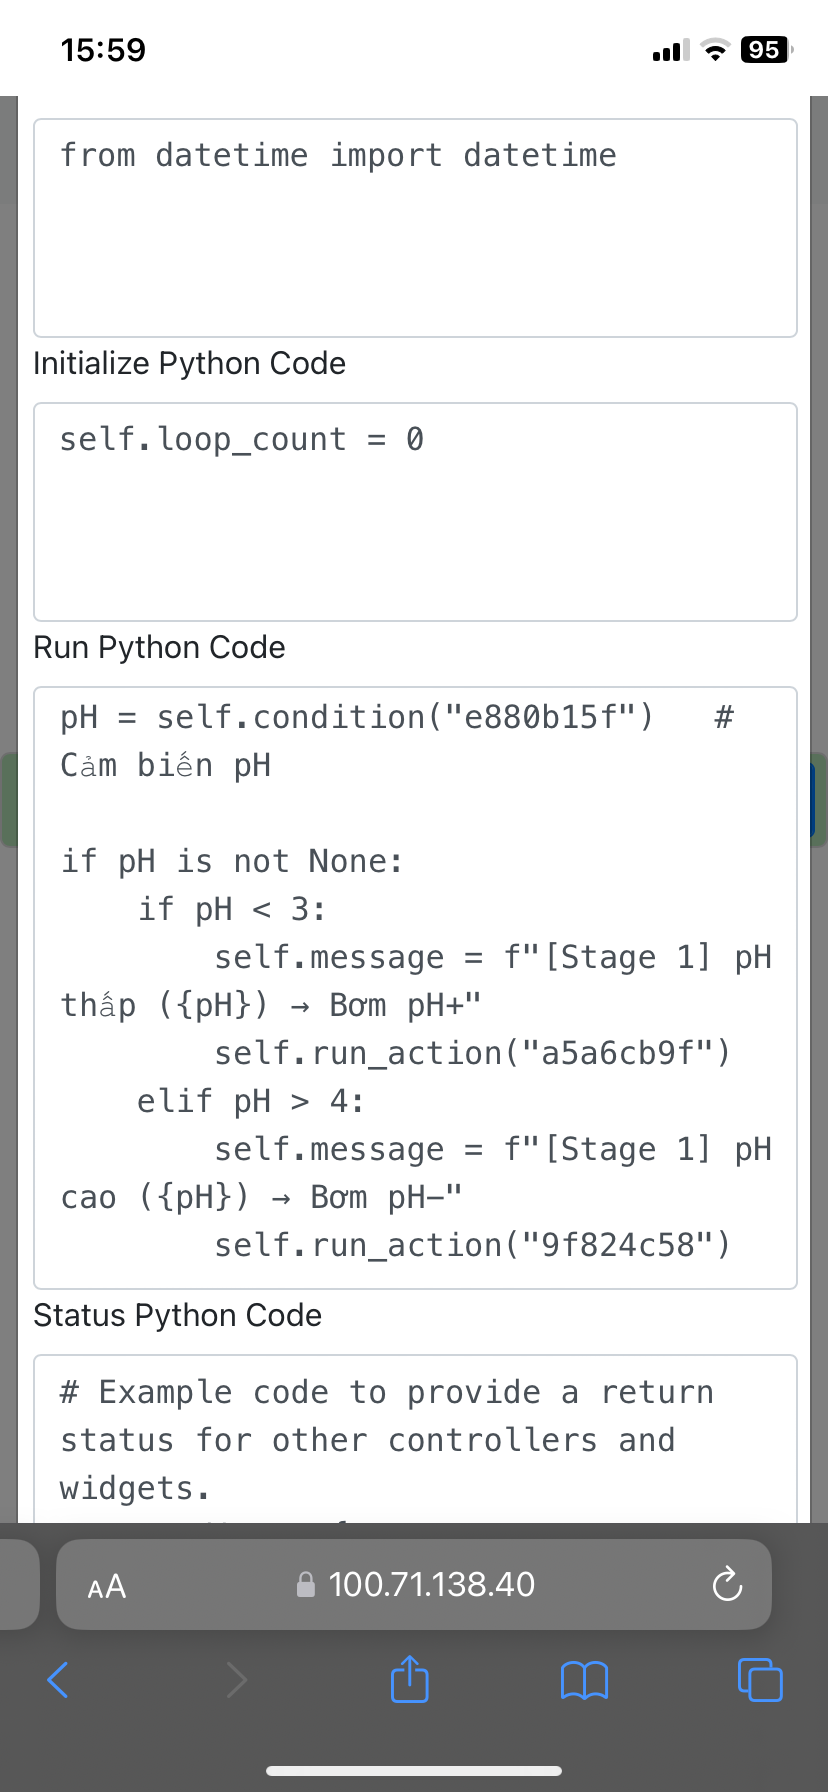Click the 'Run Python Code' label

[x=159, y=647]
